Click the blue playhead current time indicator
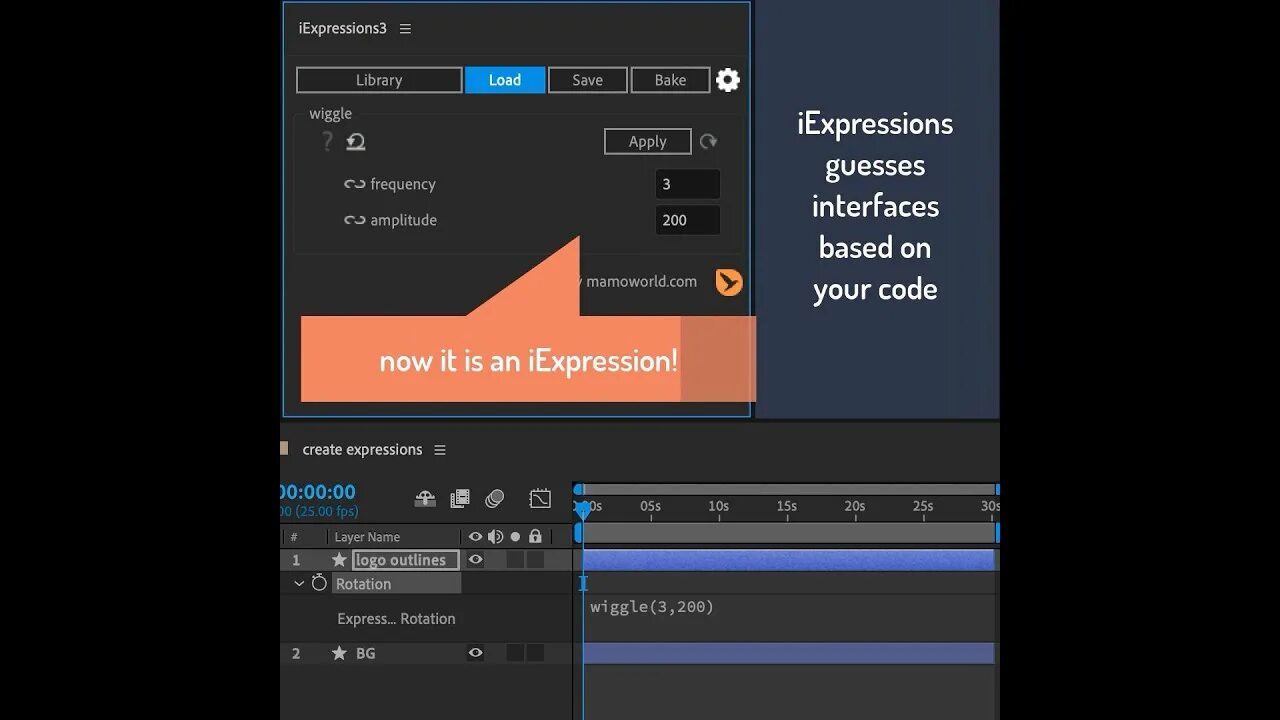1280x720 pixels. coord(583,510)
